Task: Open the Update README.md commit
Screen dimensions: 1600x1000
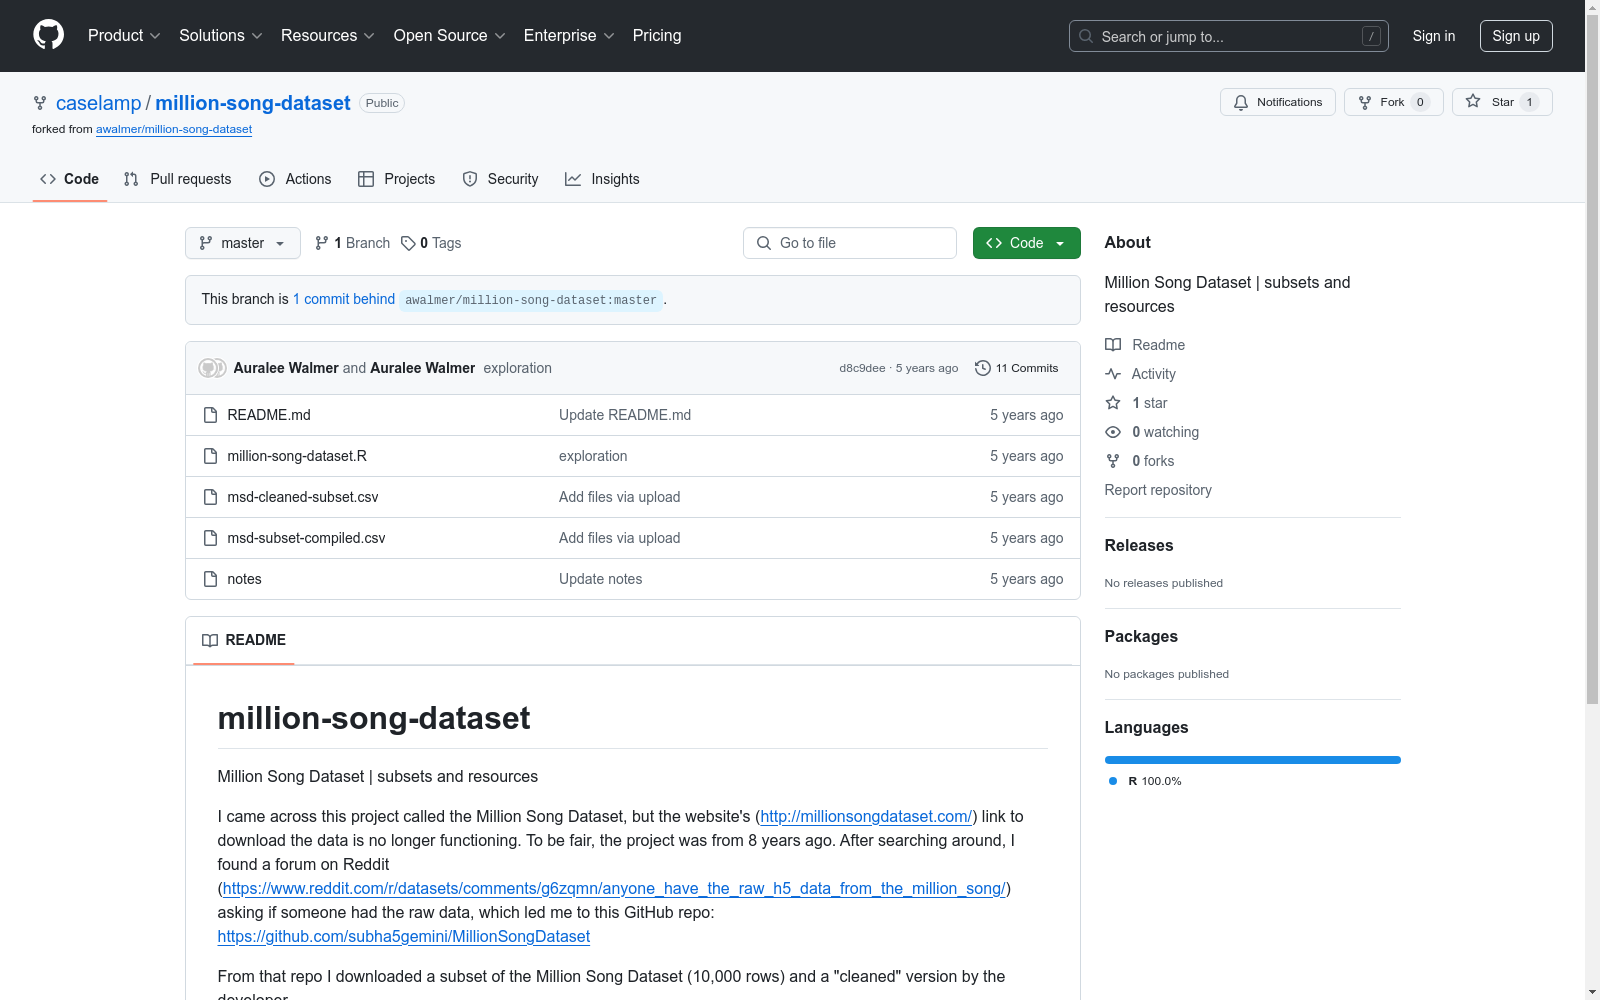Action: (625, 415)
